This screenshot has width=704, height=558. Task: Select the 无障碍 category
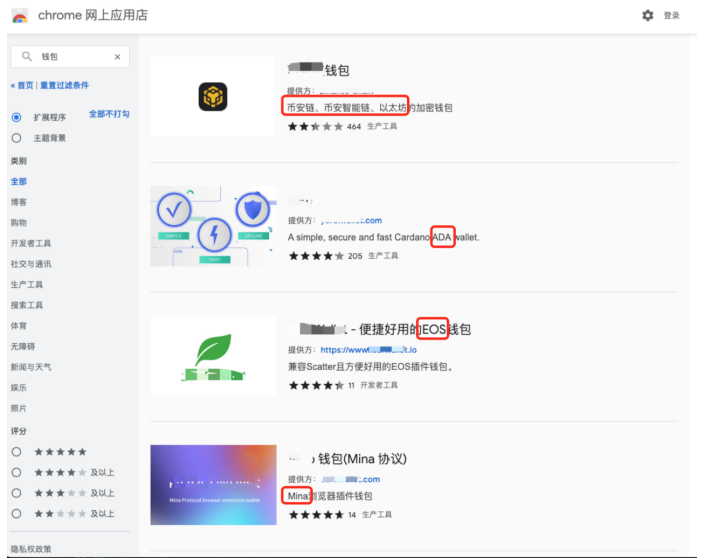tap(23, 347)
